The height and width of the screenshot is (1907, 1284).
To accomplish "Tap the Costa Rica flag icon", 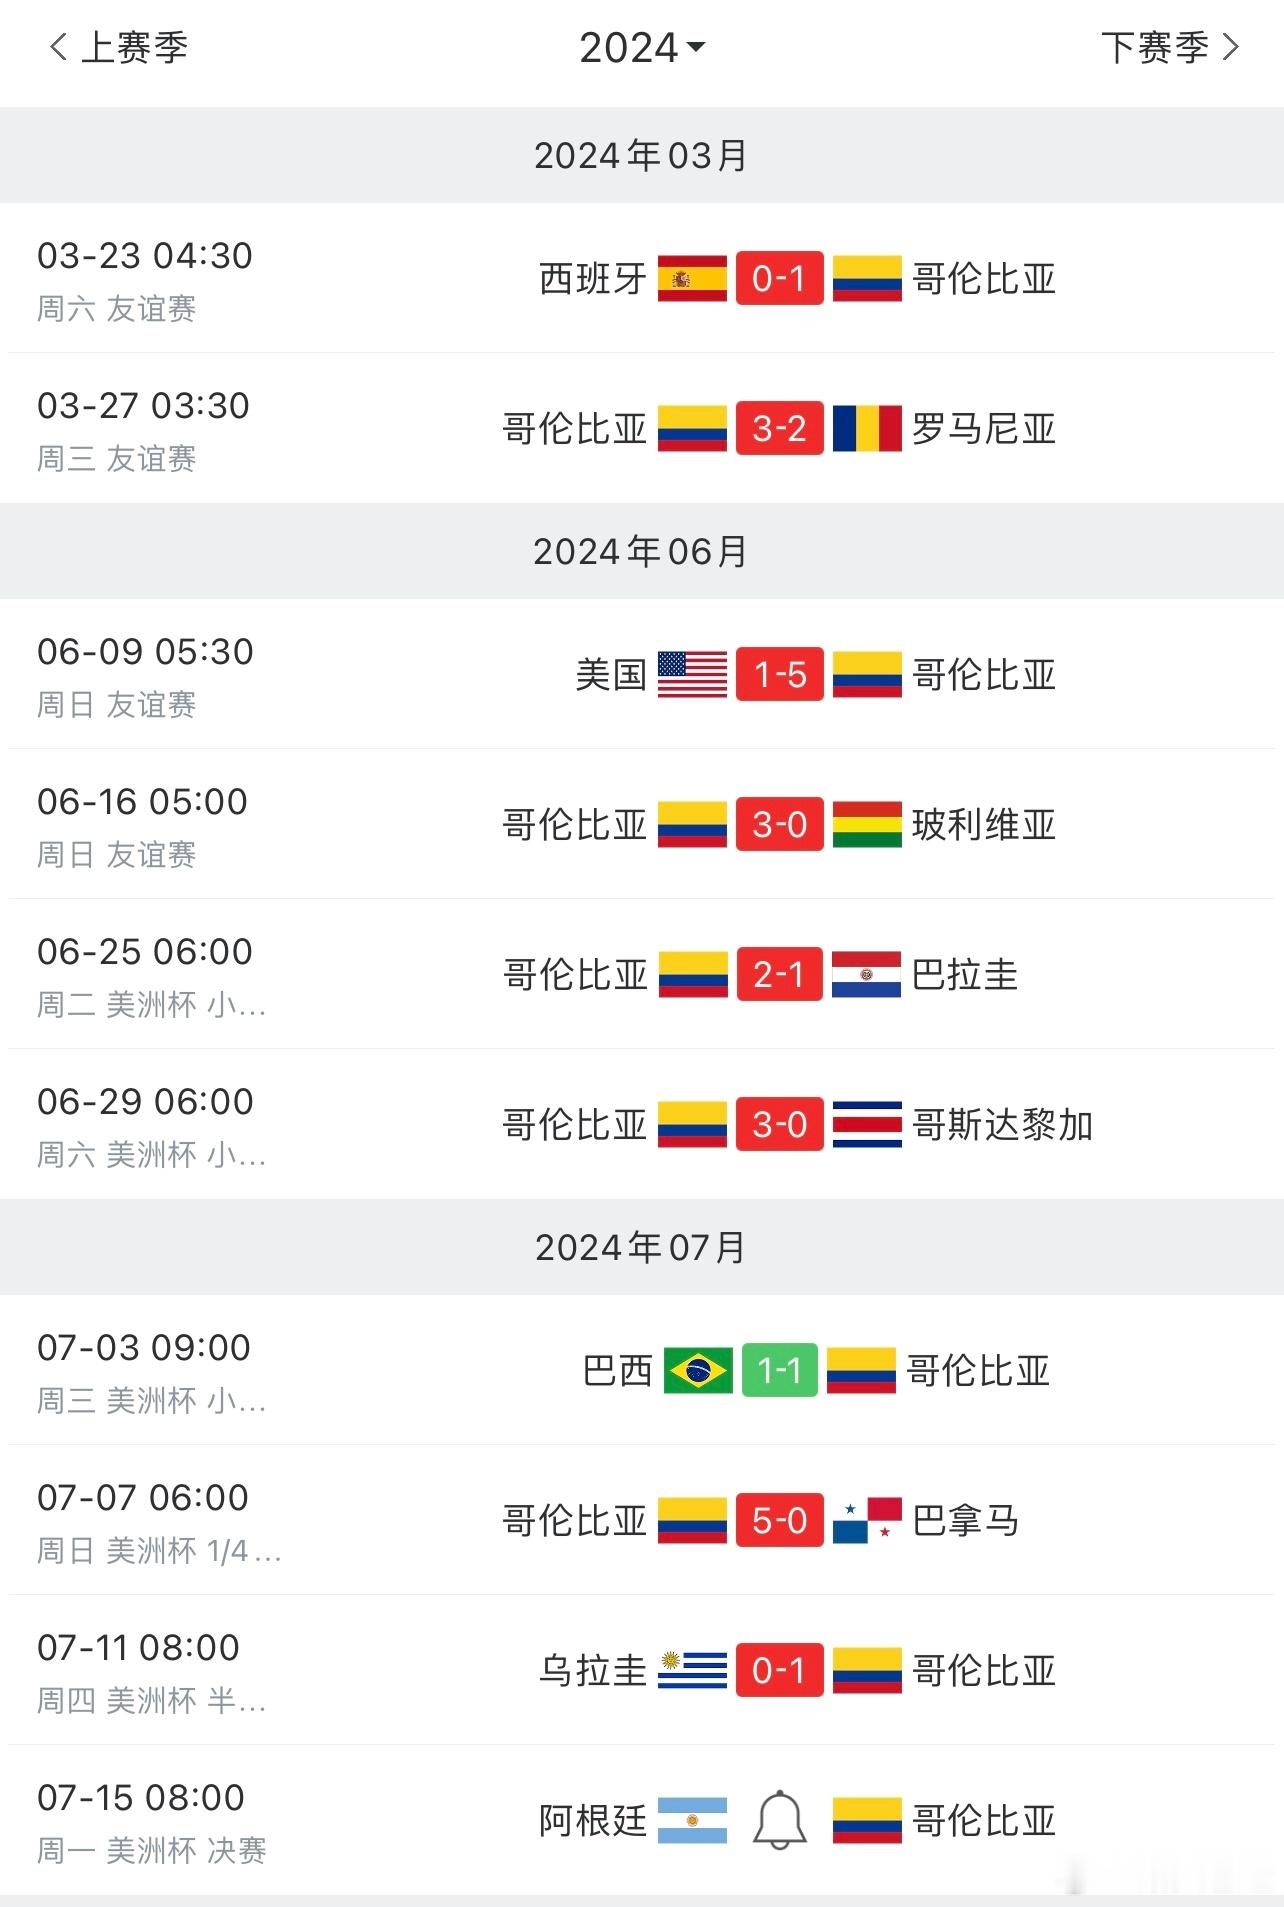I will (867, 1124).
